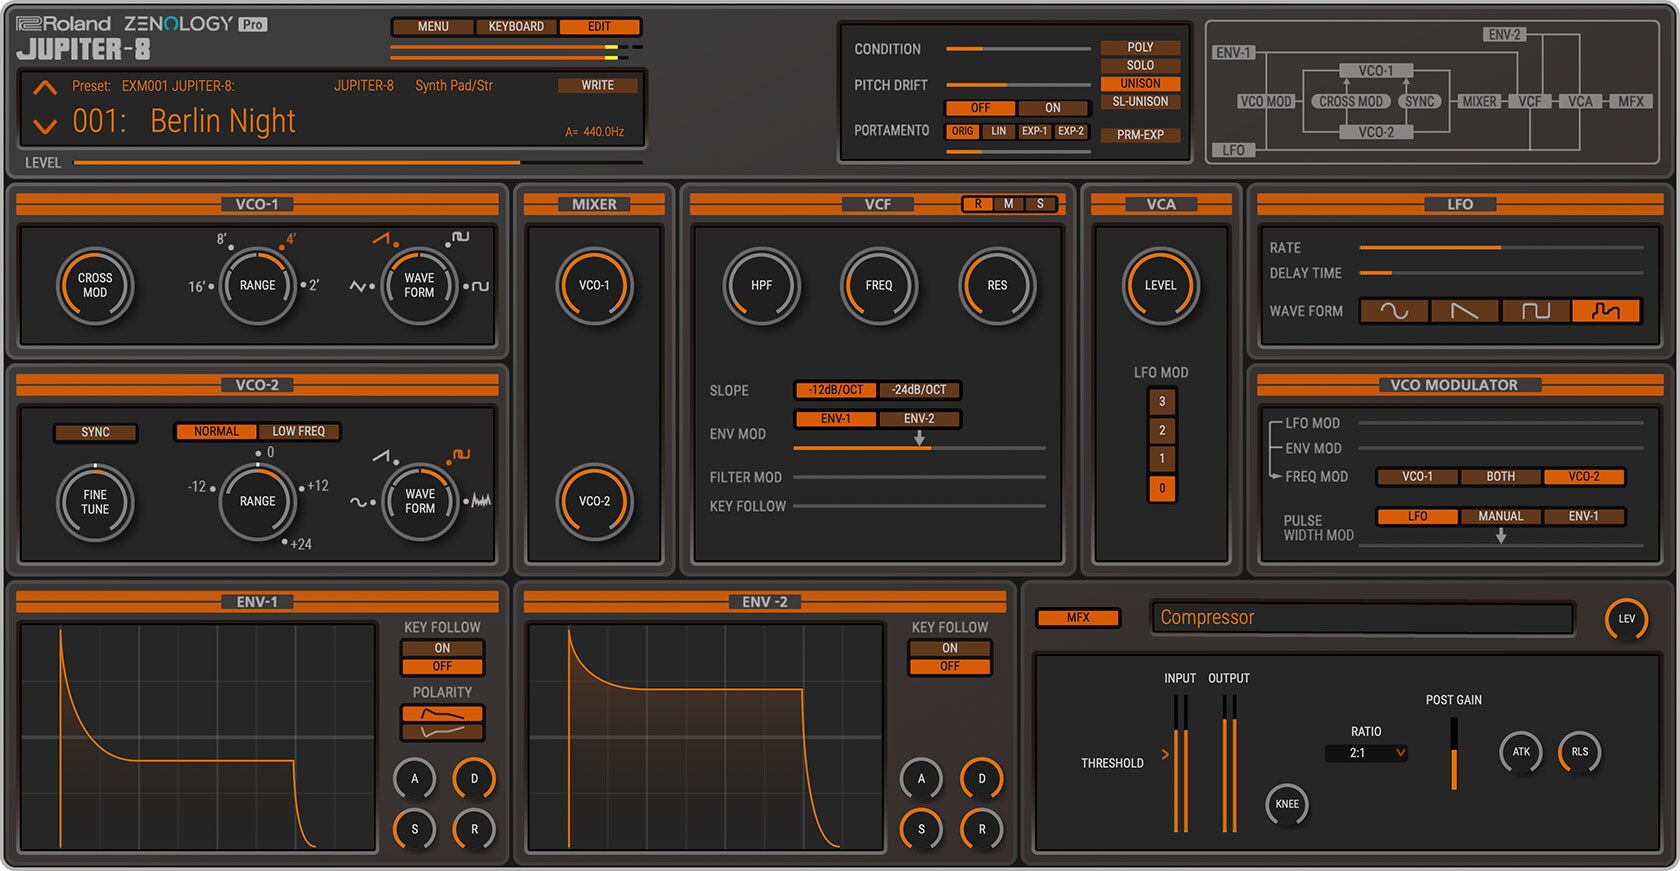Image resolution: width=1680 pixels, height=871 pixels.
Task: Select UNISON voice mode
Action: (1140, 83)
